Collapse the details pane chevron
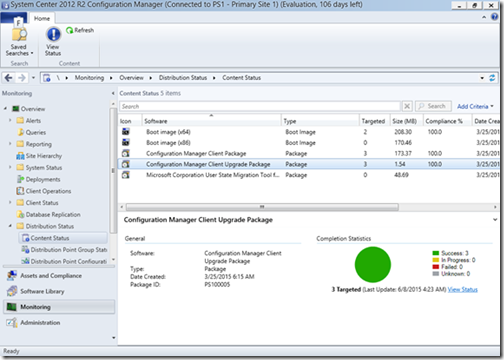This screenshot has width=504, height=360. point(495,220)
